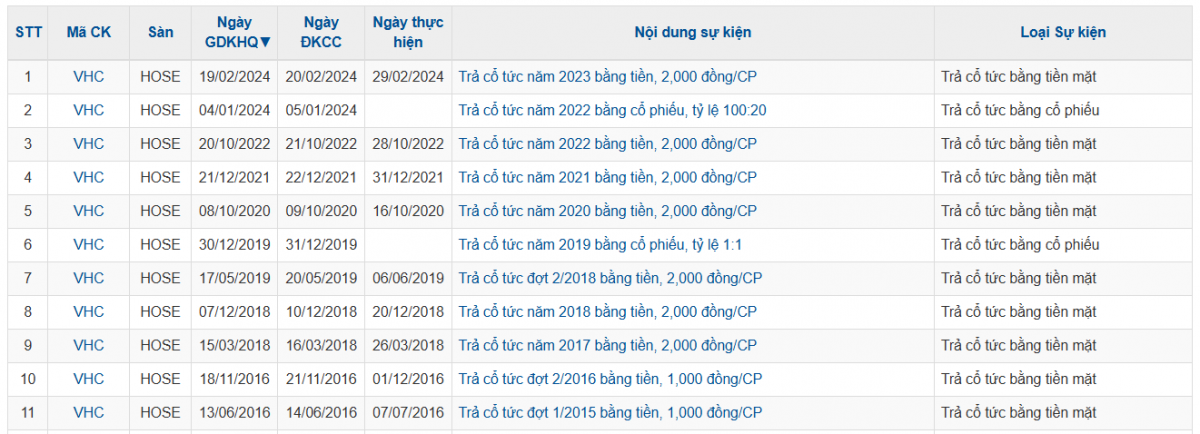1200x434 pixels.
Task: Open VHC ticker link in row 1
Action: [x=89, y=76]
